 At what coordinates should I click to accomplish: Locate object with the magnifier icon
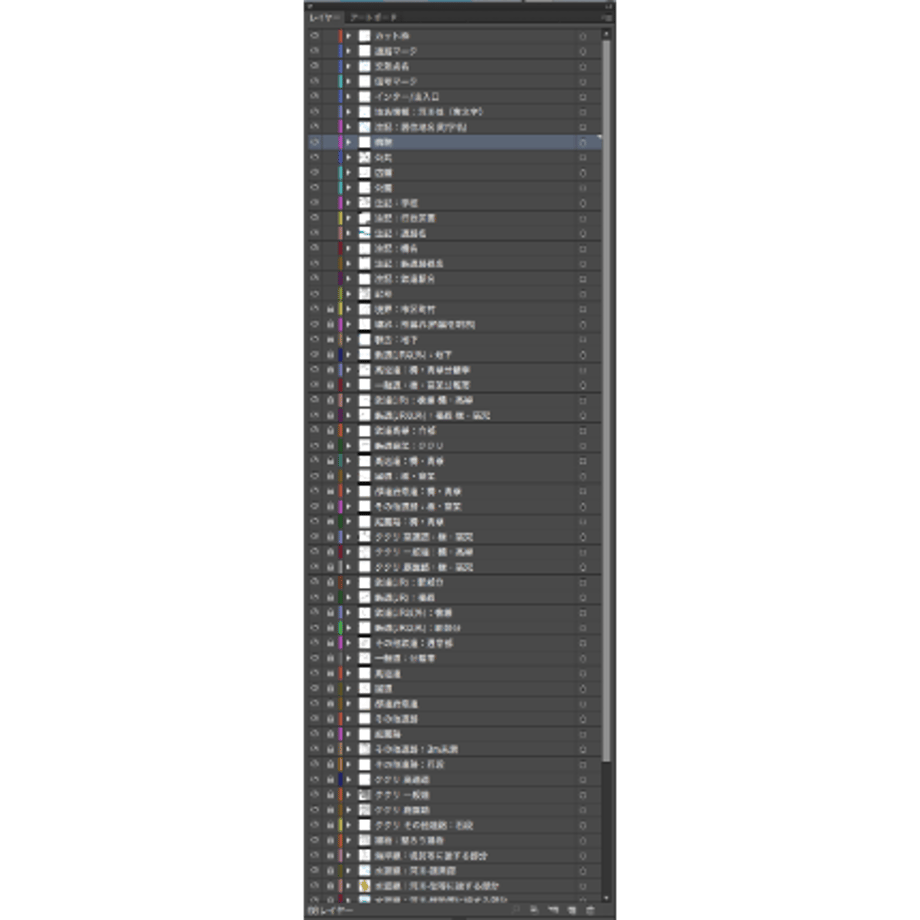516,910
